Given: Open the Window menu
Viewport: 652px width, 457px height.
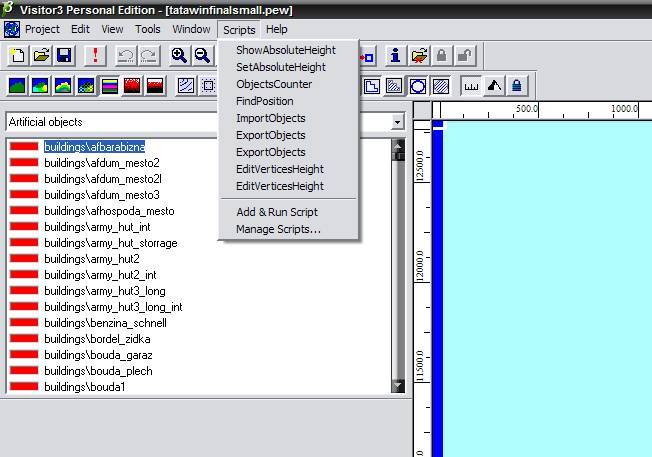Looking at the screenshot, I should tap(191, 30).
